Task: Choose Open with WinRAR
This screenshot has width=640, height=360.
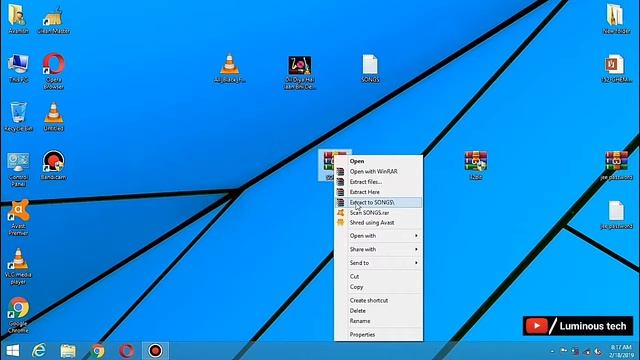Action: 378,171
